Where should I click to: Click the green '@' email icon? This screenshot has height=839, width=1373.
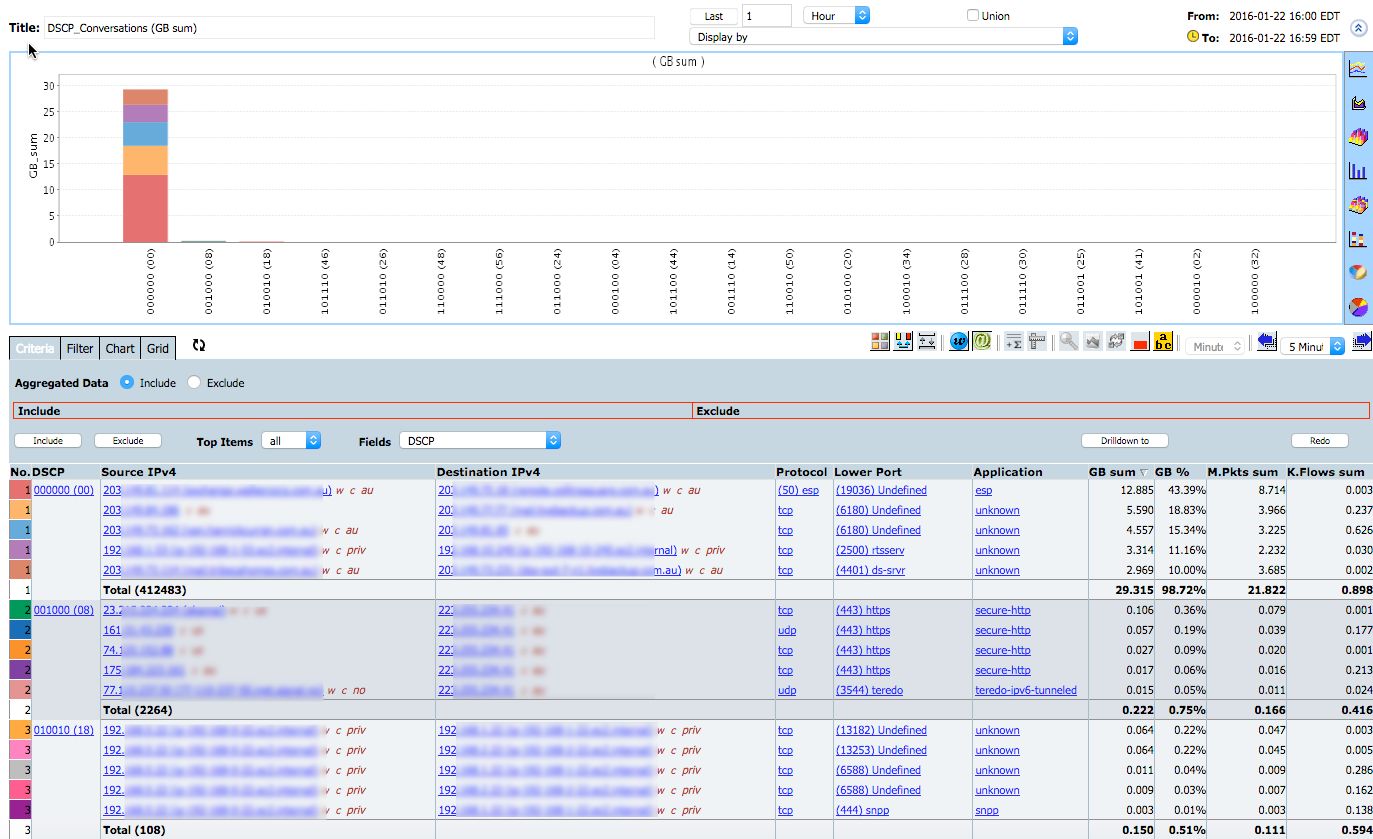click(982, 341)
